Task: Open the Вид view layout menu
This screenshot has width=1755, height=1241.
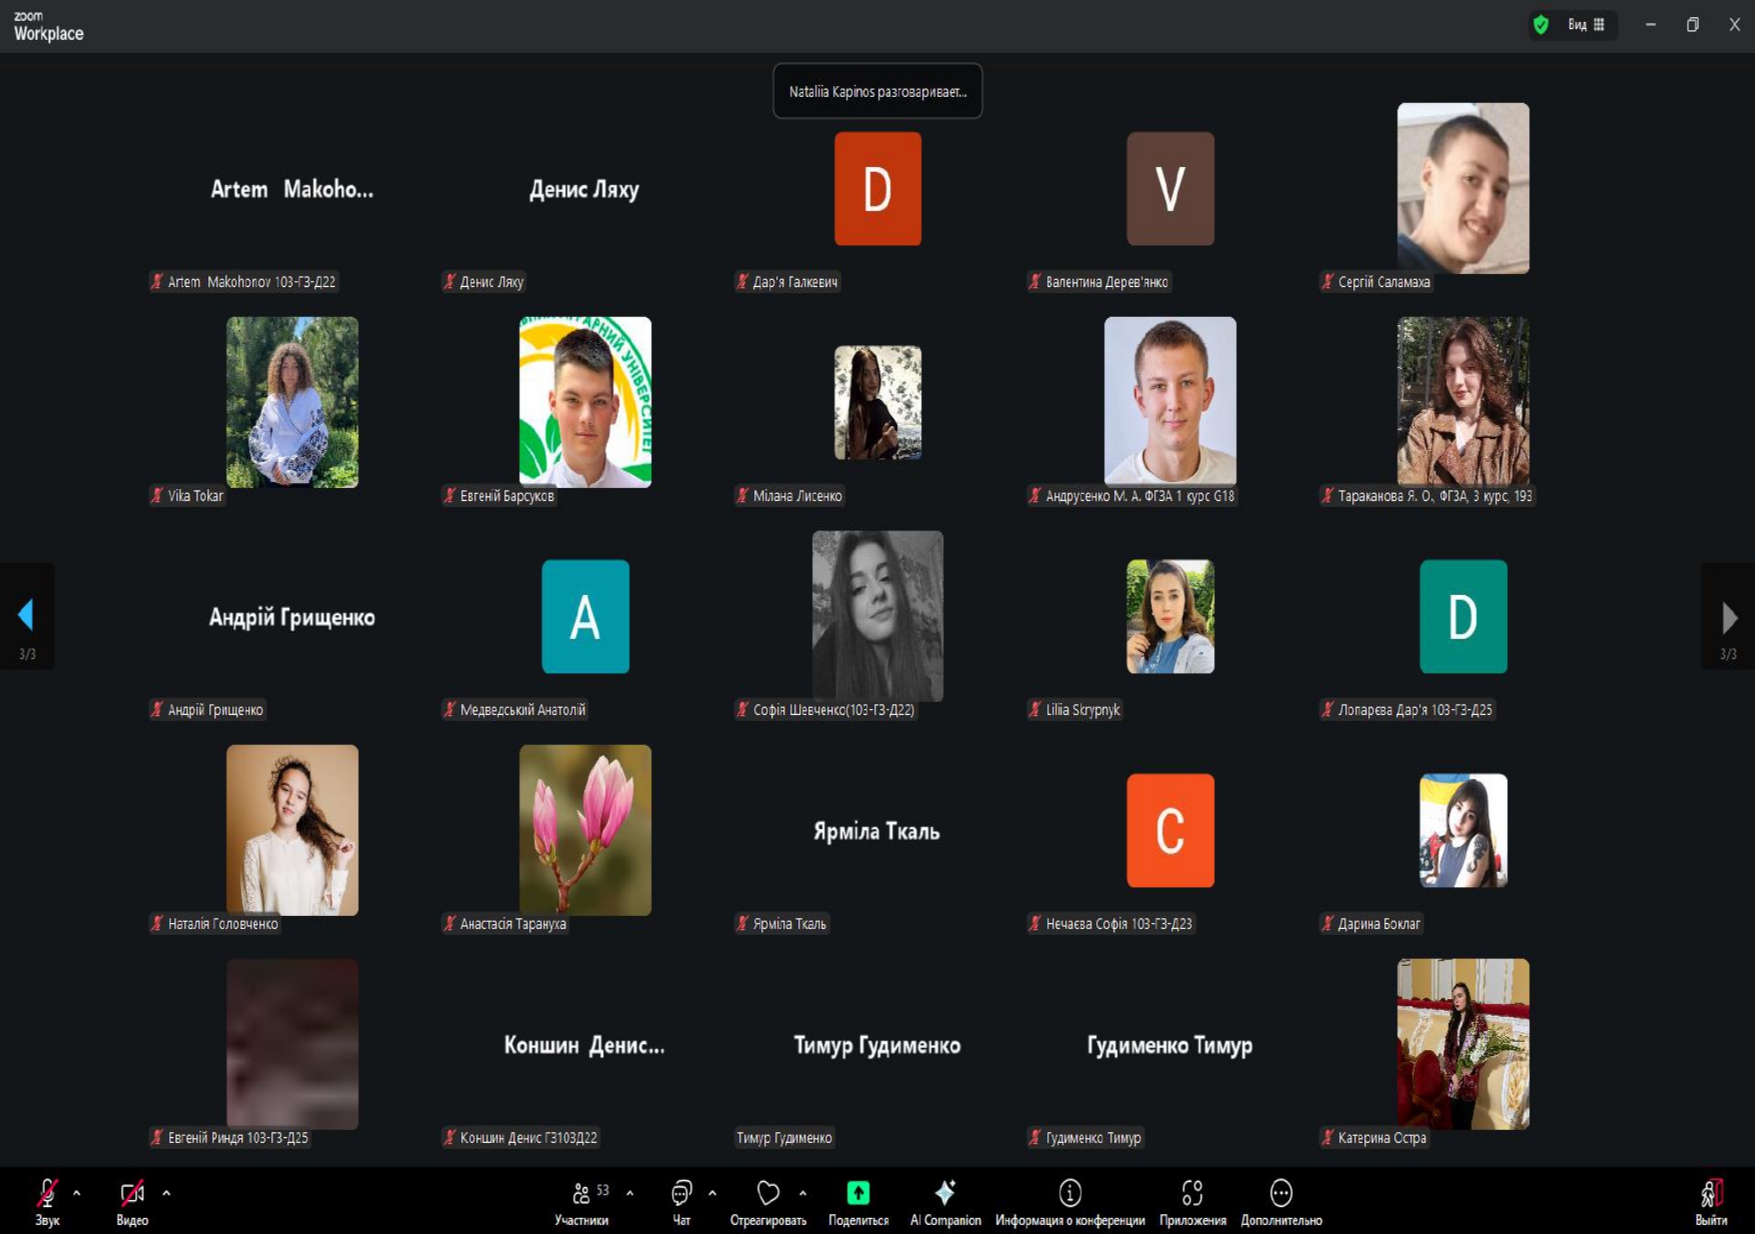Action: (1585, 25)
